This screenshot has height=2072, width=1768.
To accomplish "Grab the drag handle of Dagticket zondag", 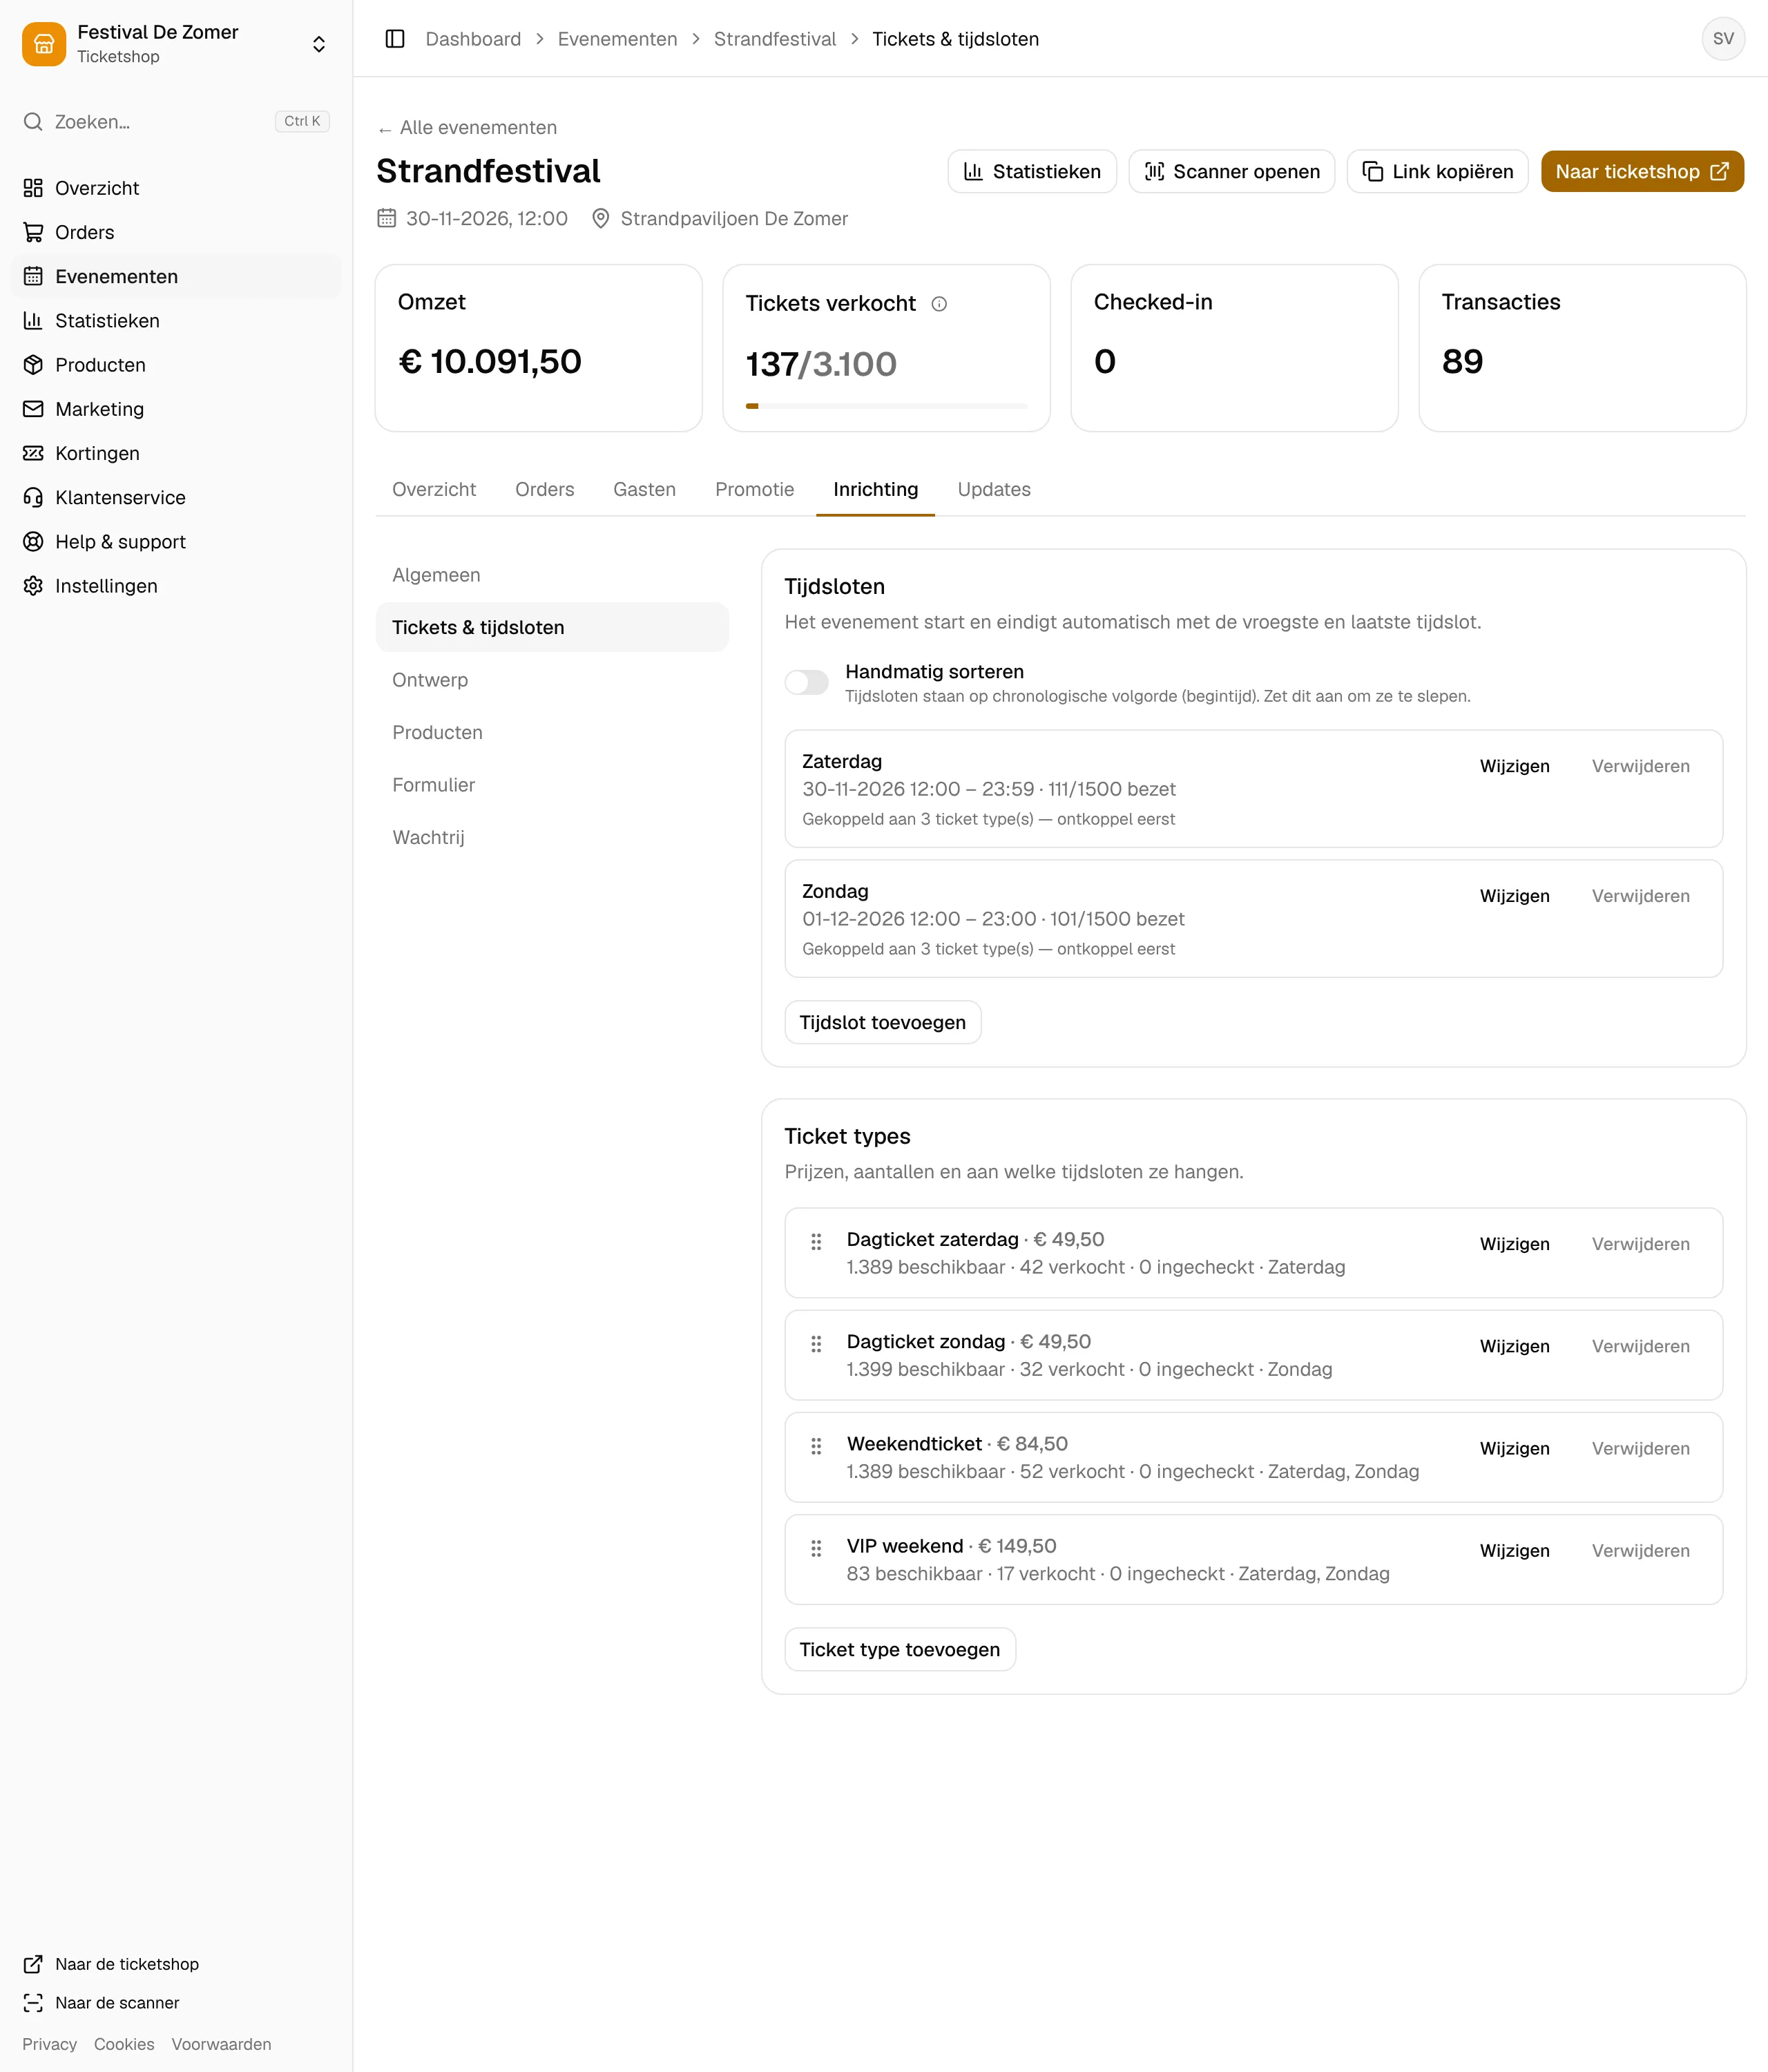I will point(816,1343).
